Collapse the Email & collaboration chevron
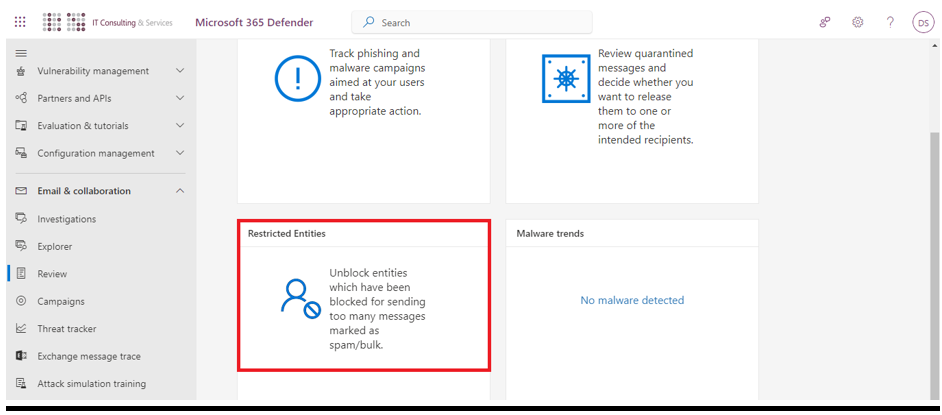Screen dimensions: 942x415 [180, 191]
